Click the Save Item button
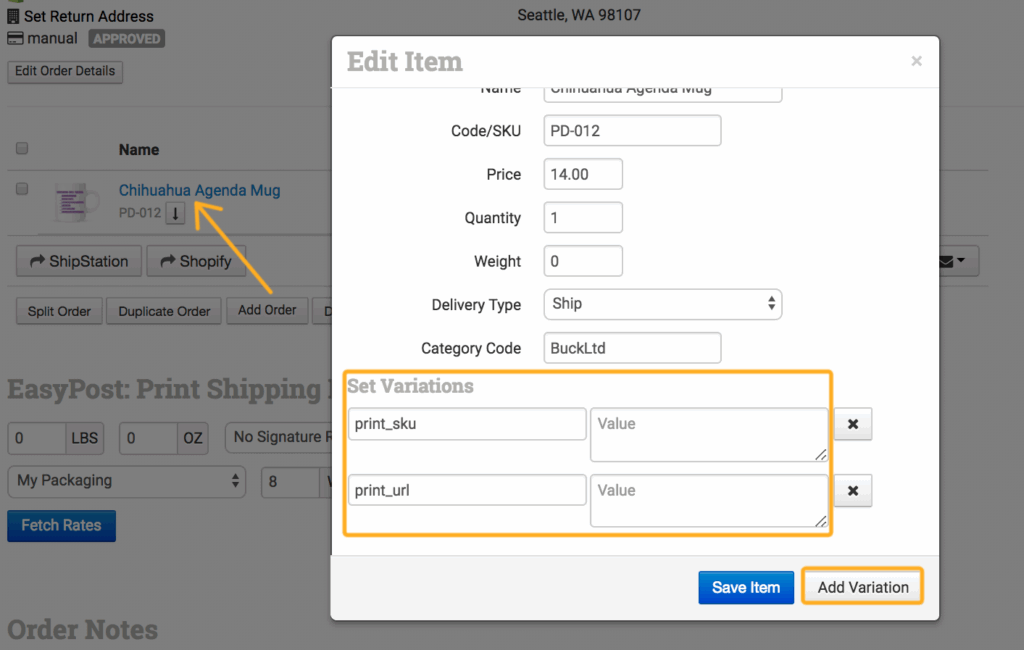This screenshot has width=1024, height=650. click(x=745, y=587)
